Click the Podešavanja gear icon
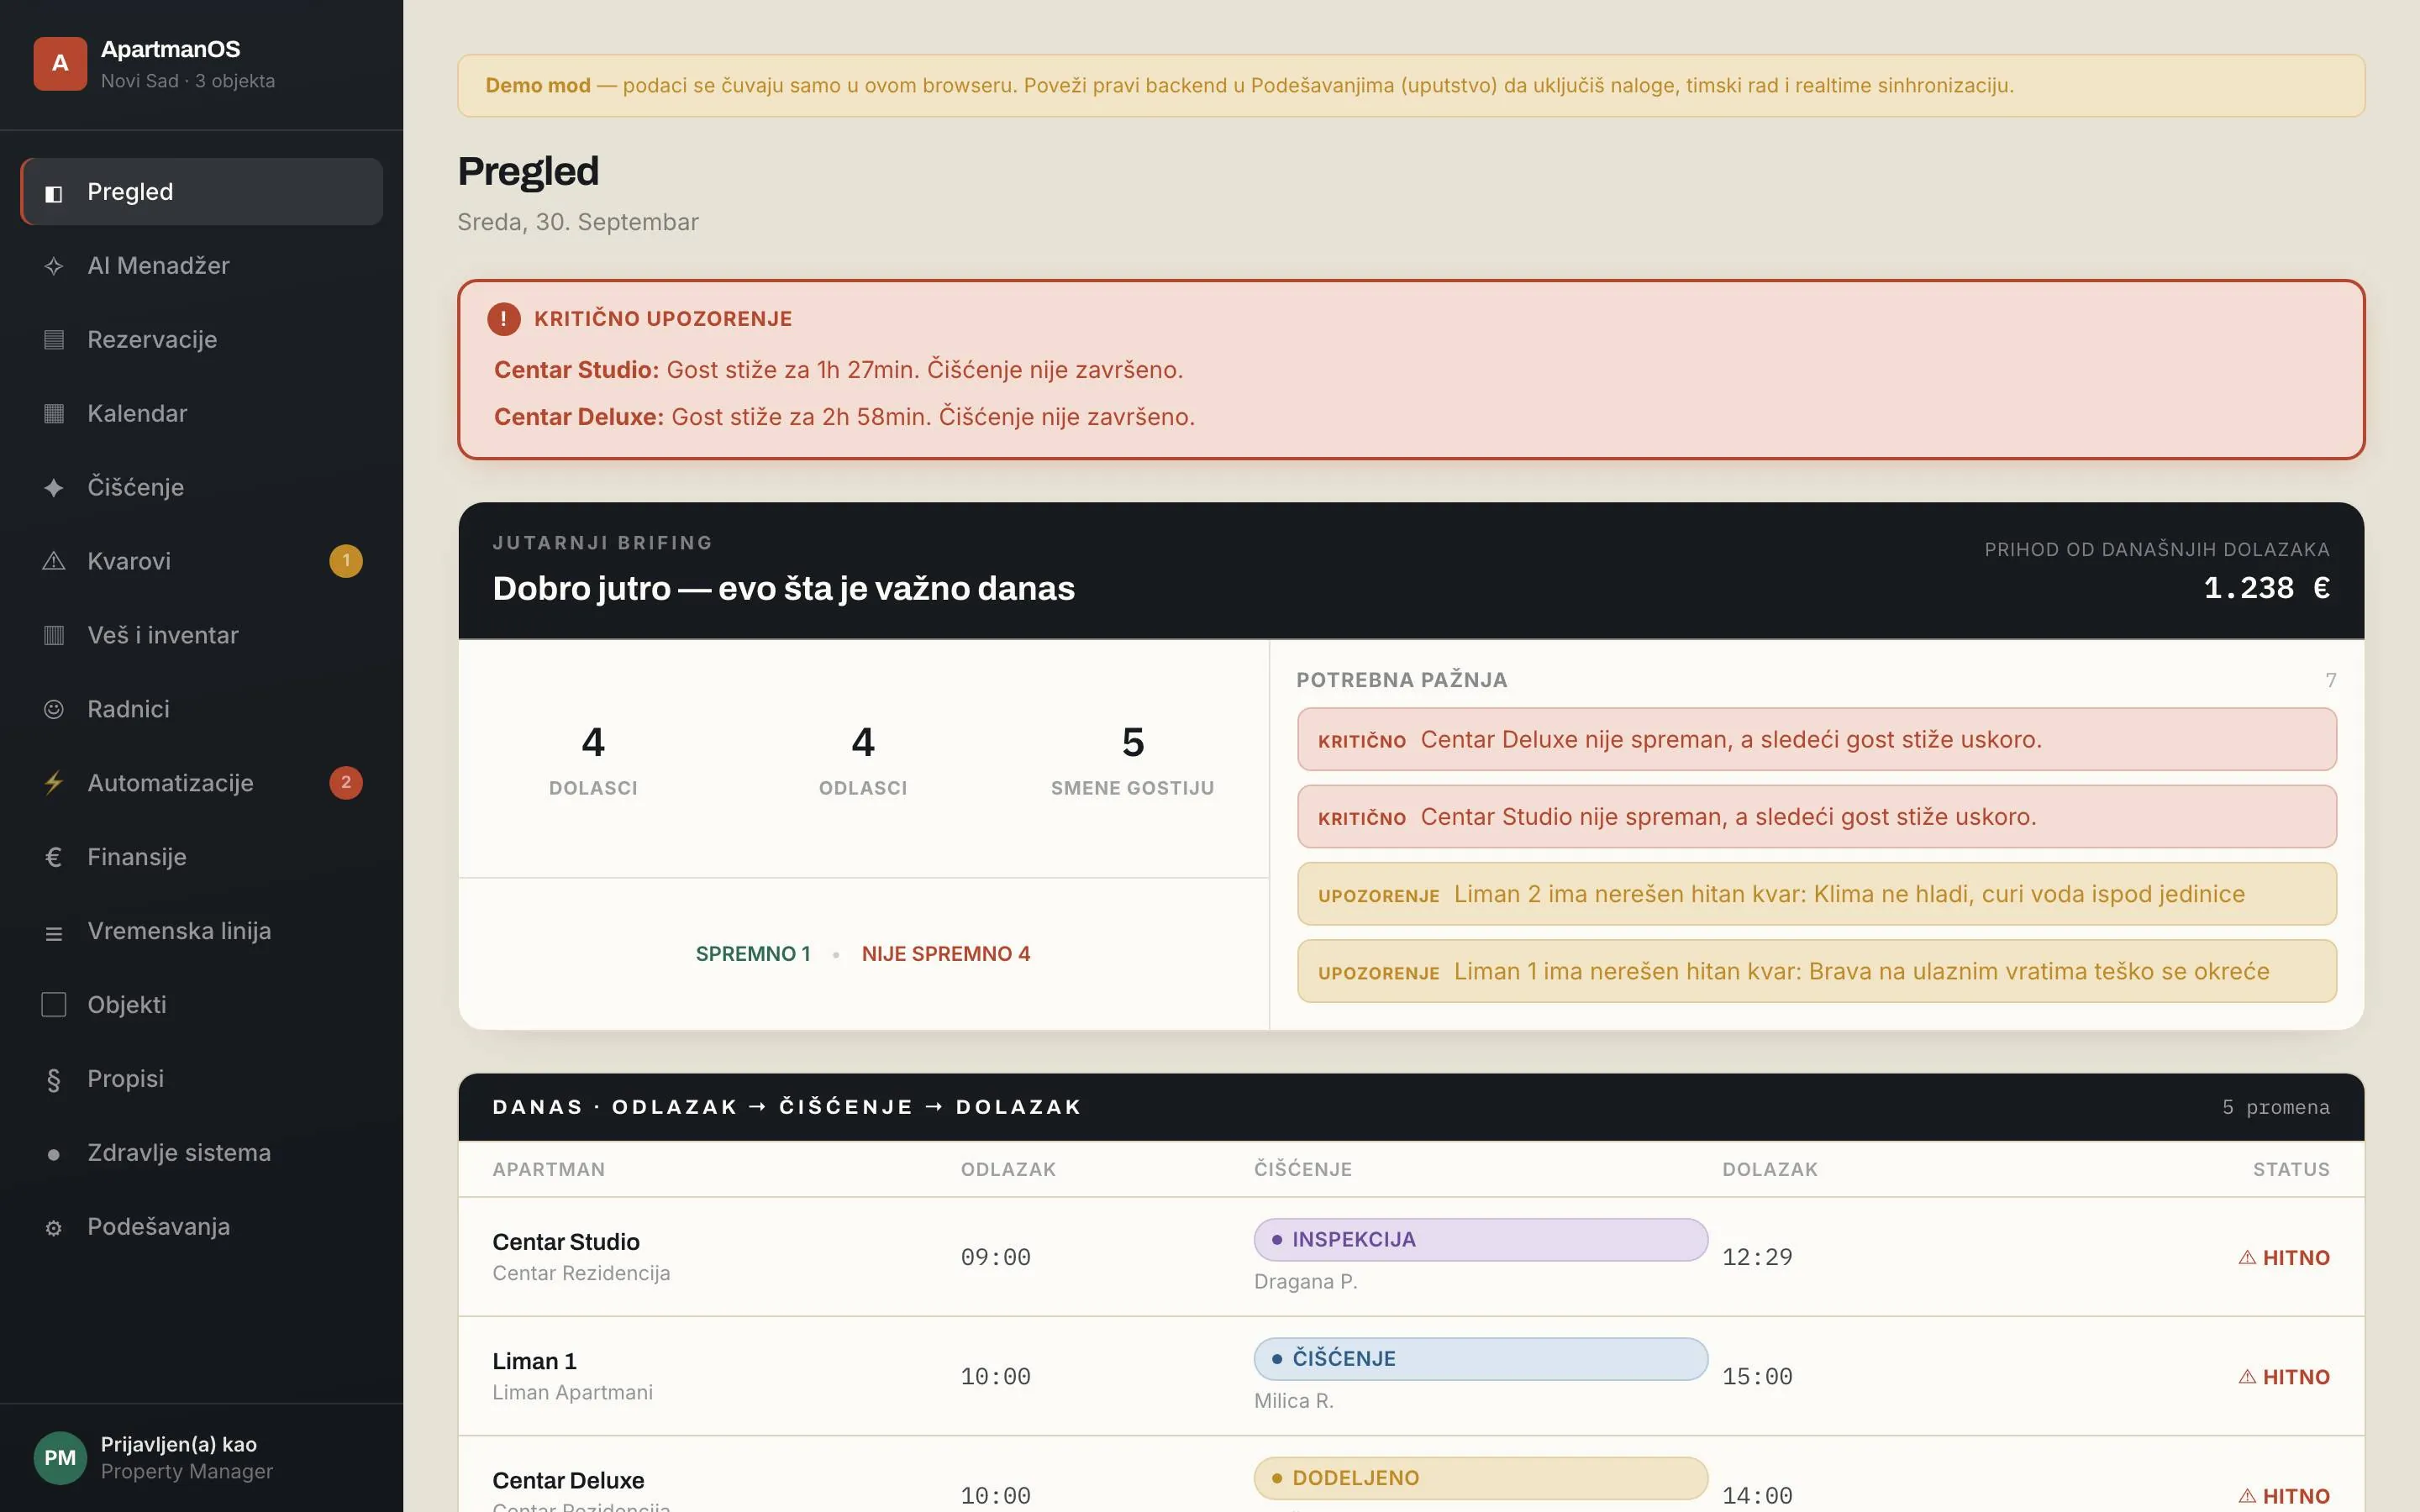2420x1512 pixels. (x=54, y=1228)
